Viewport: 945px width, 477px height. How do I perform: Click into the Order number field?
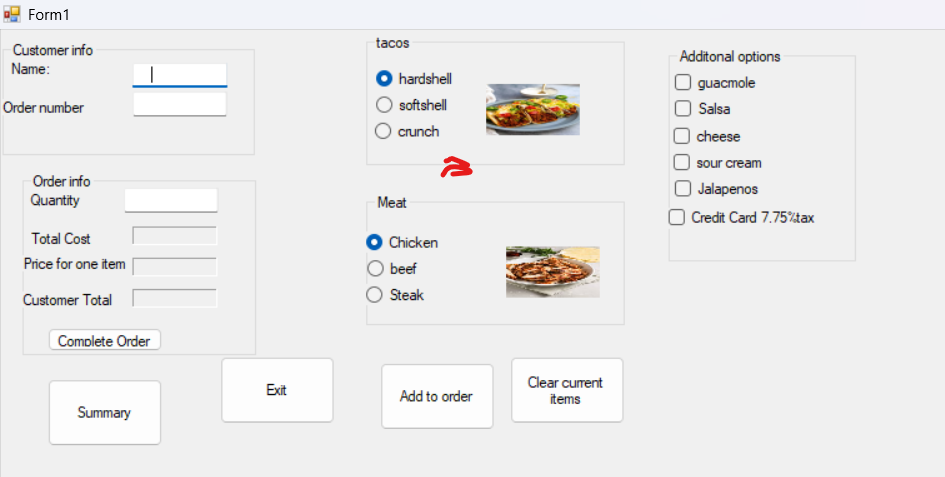coord(179,105)
